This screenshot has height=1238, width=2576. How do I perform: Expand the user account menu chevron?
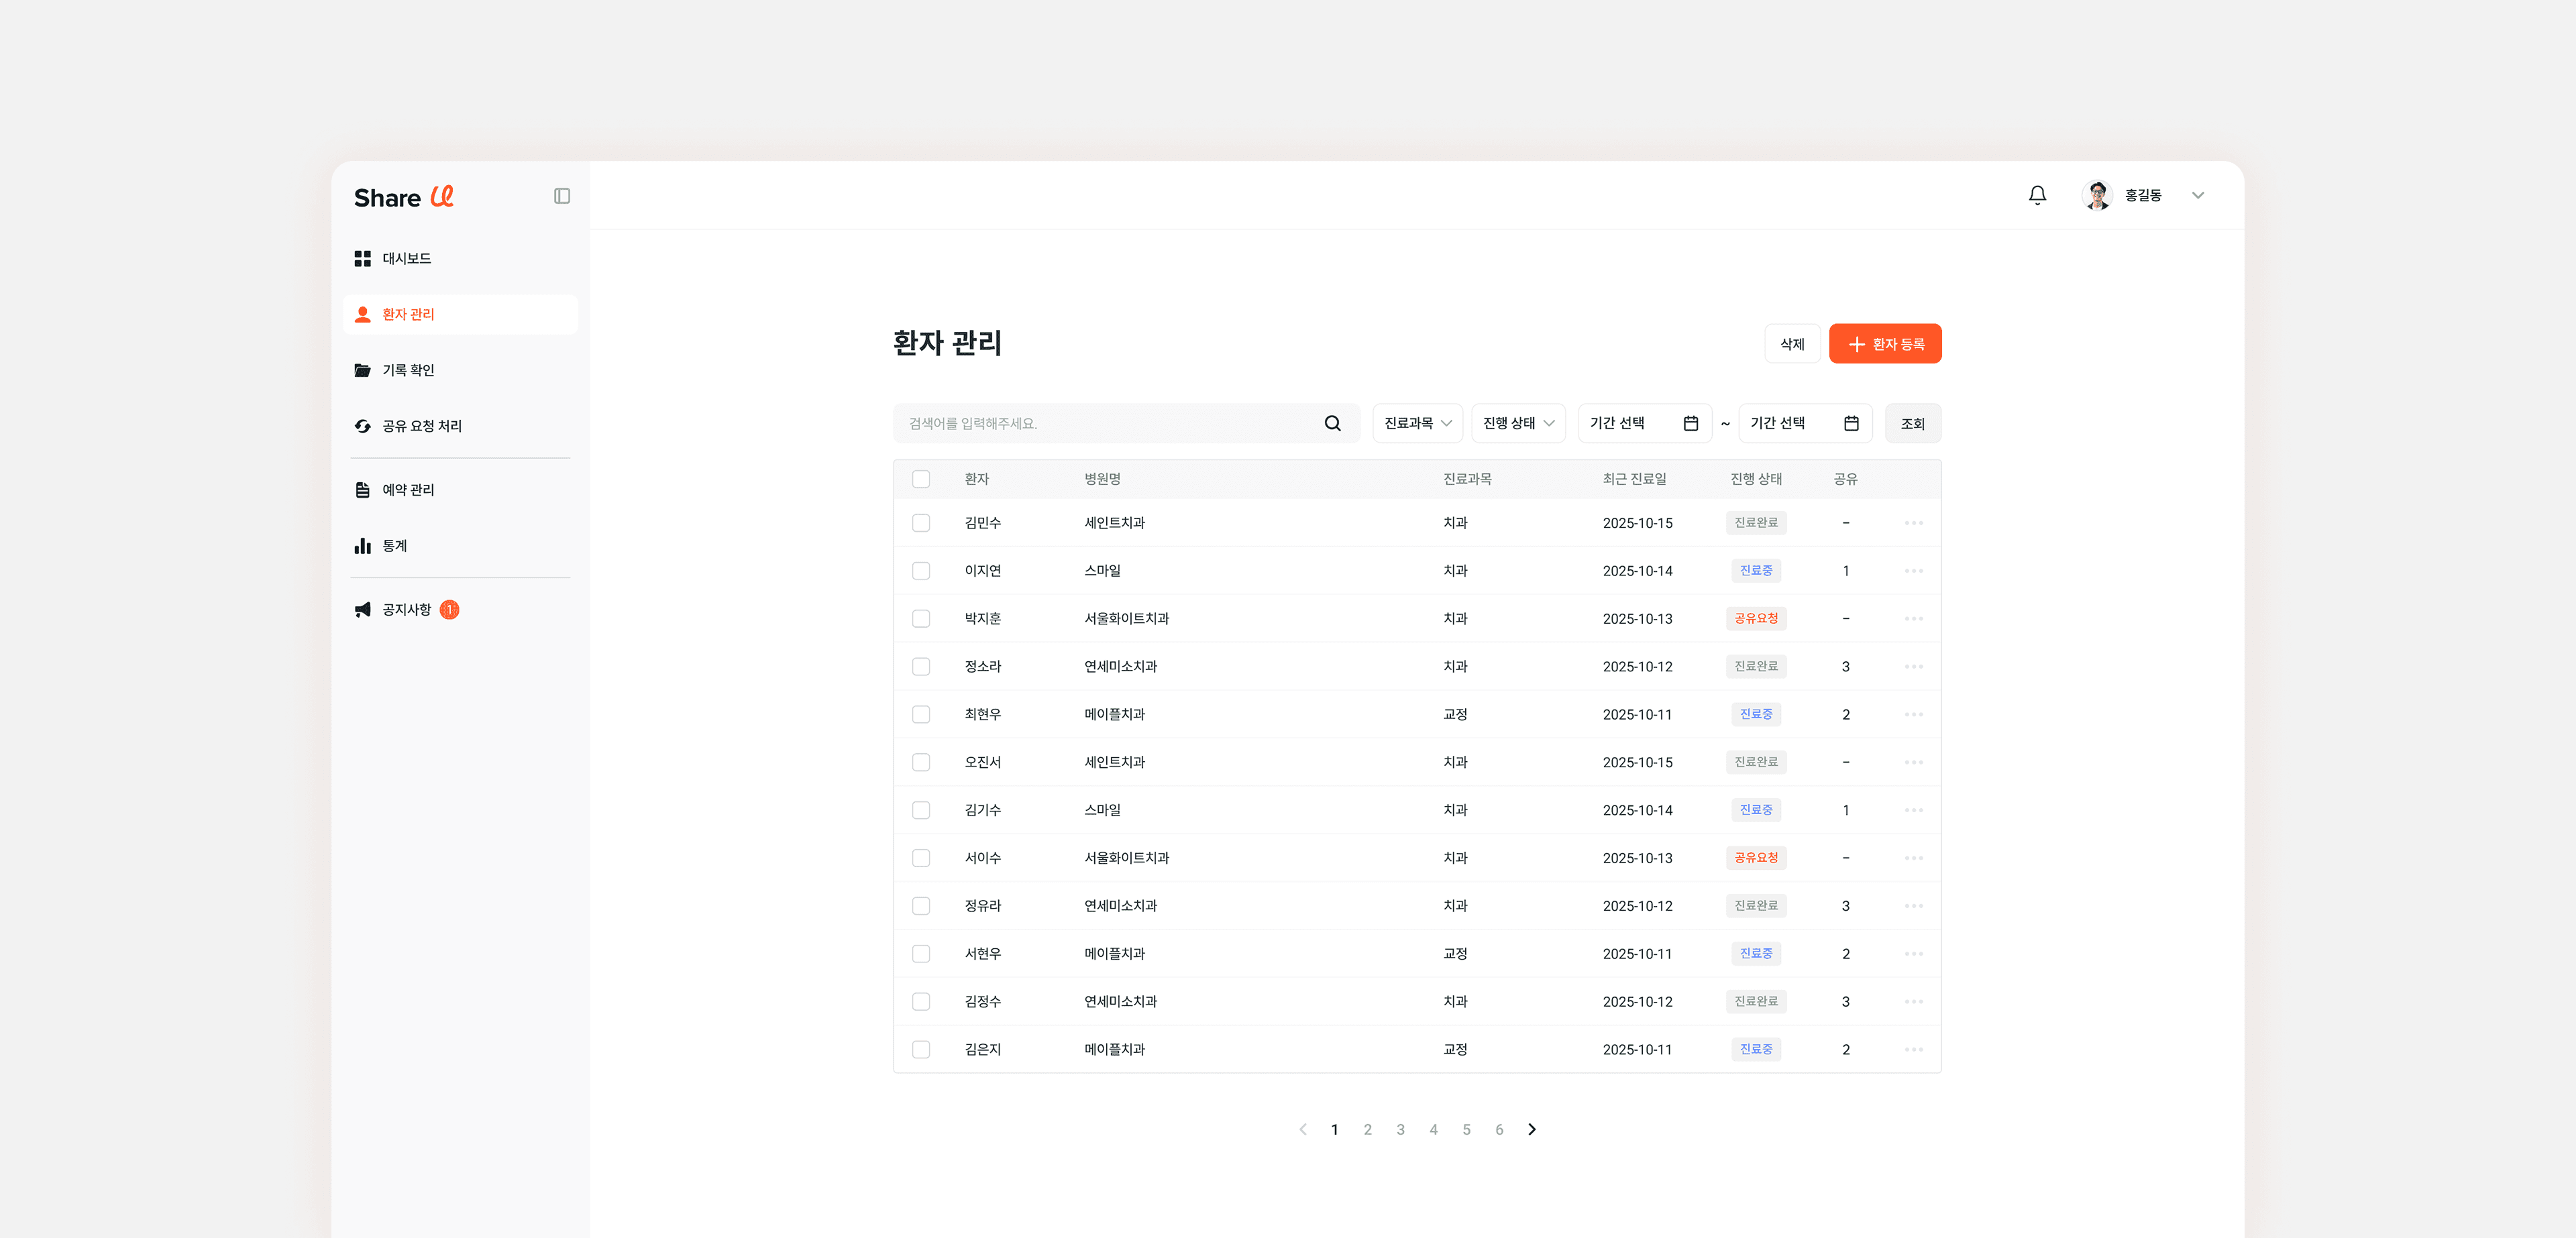2197,195
